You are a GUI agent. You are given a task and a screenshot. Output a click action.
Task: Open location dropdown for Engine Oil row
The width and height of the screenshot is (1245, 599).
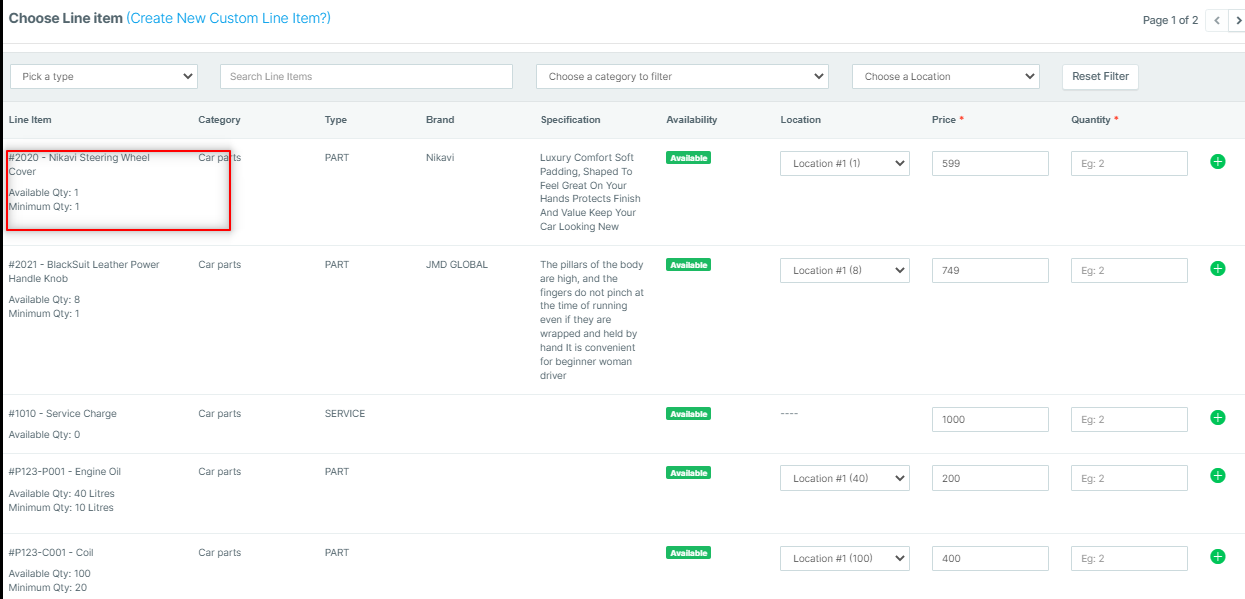click(x=844, y=478)
